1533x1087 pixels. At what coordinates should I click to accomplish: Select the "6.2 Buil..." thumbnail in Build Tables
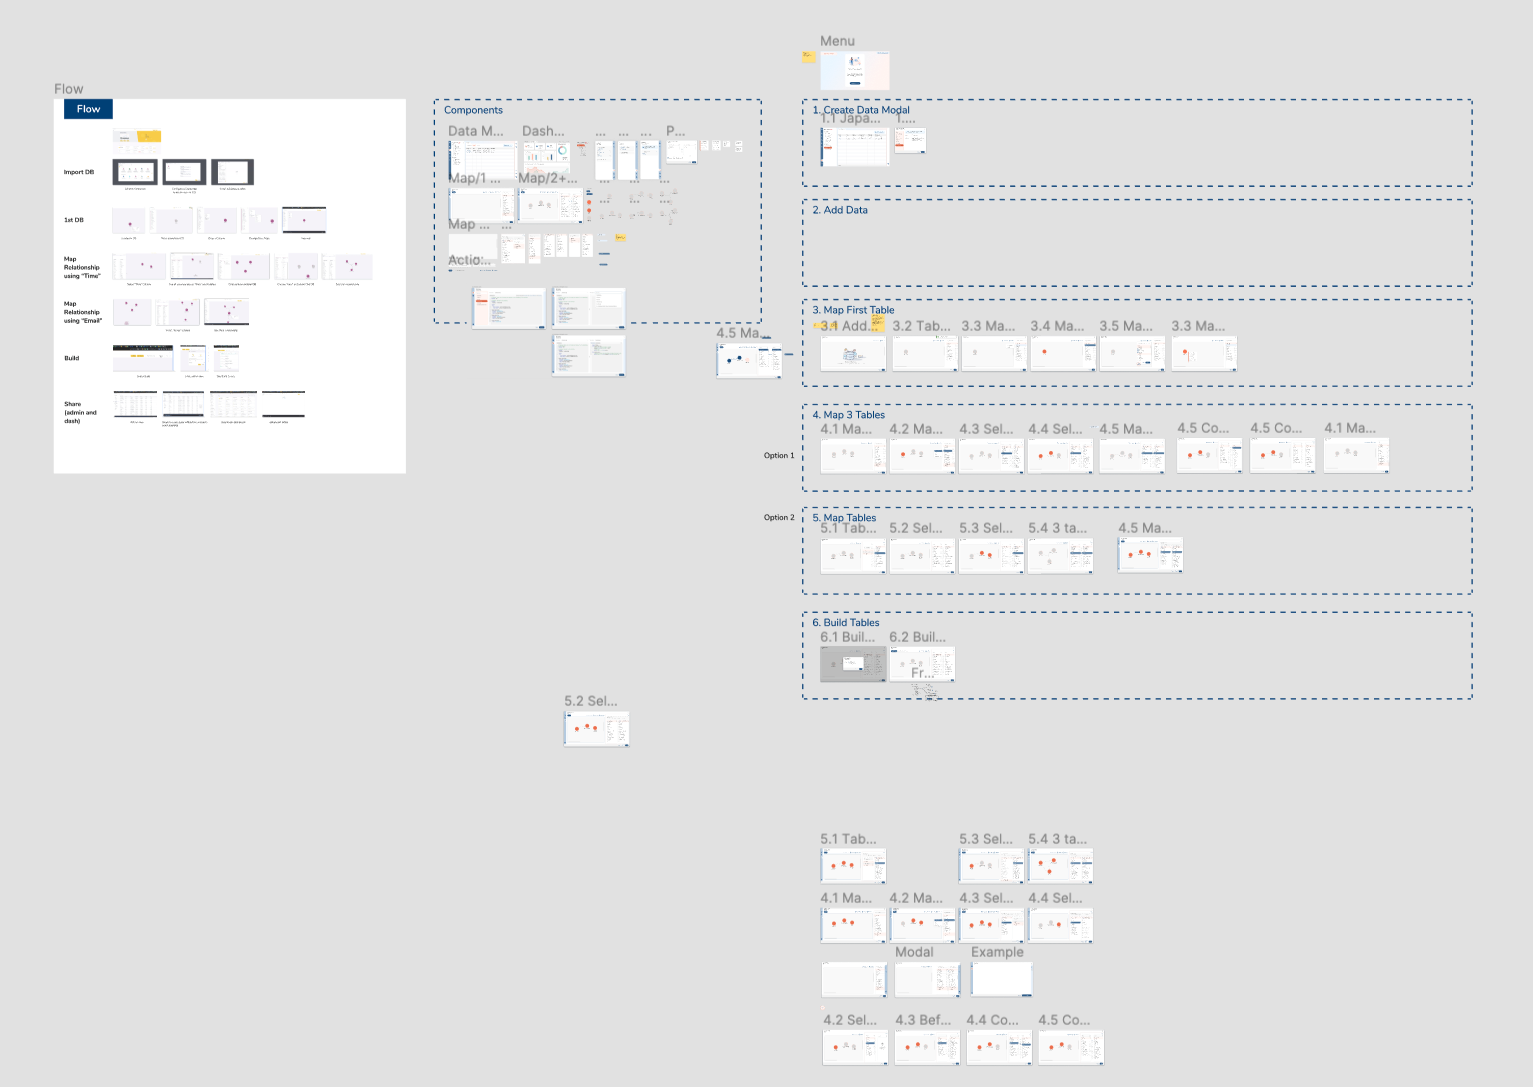tap(921, 663)
